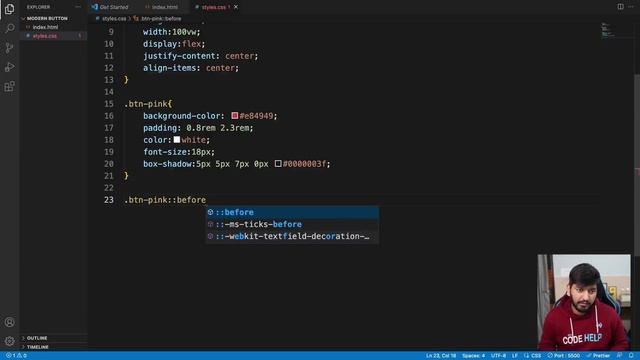640x360 pixels.
Task: Click the .btn-pink selector on line 15
Action: click(x=146, y=104)
